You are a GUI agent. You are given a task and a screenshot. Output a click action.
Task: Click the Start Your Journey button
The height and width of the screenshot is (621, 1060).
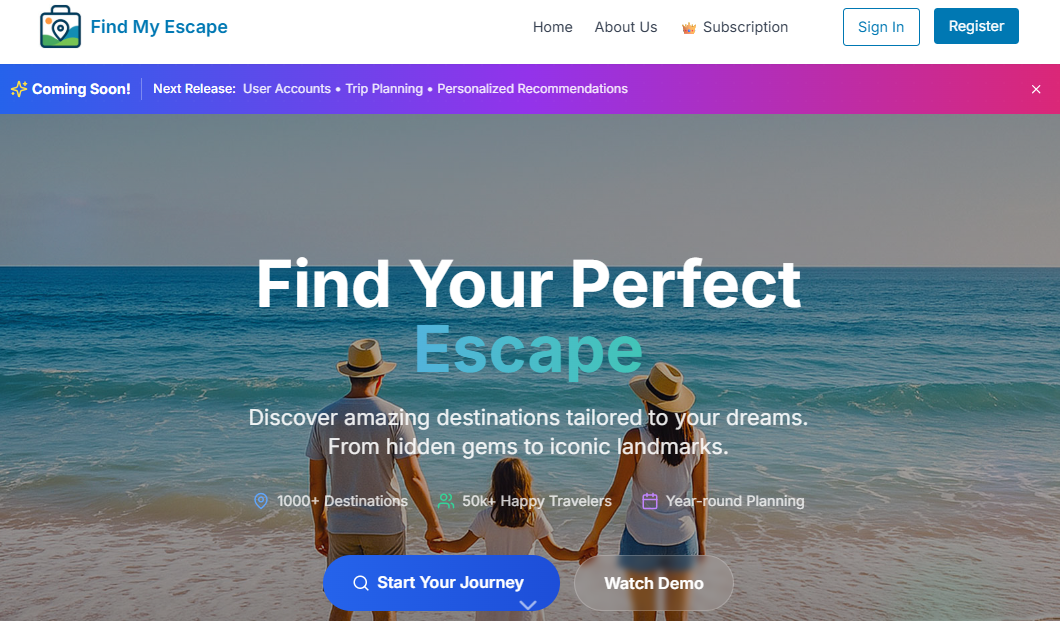tap(441, 582)
